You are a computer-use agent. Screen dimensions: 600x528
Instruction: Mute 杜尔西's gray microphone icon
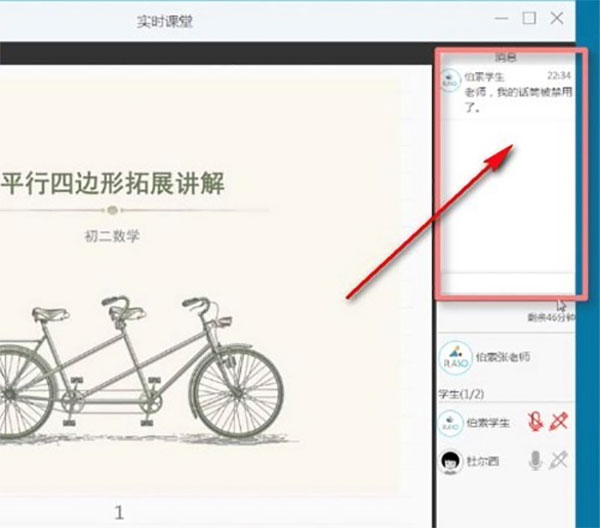(x=535, y=460)
